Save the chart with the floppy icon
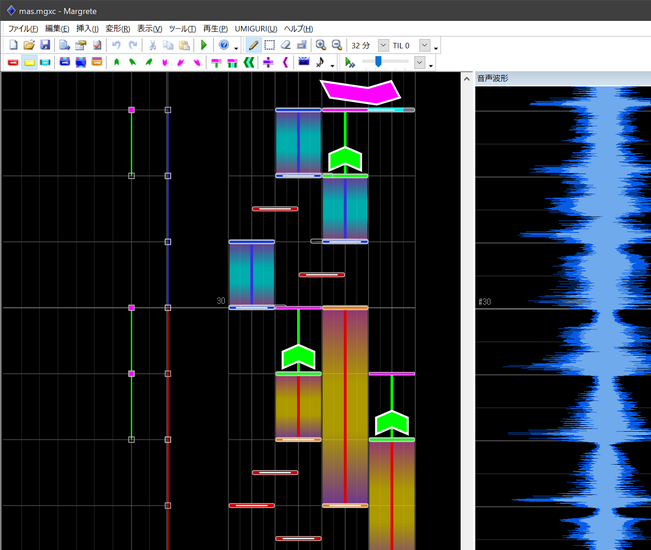The width and height of the screenshot is (651, 550). [45, 45]
